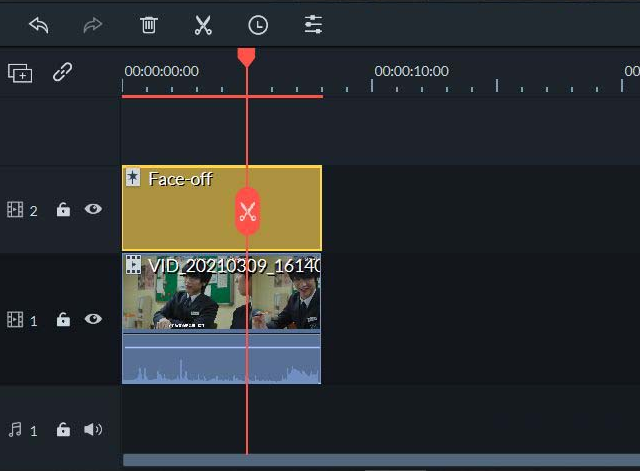640x471 pixels.
Task: Click the star effect icon on Face-off clip
Action: (x=133, y=178)
